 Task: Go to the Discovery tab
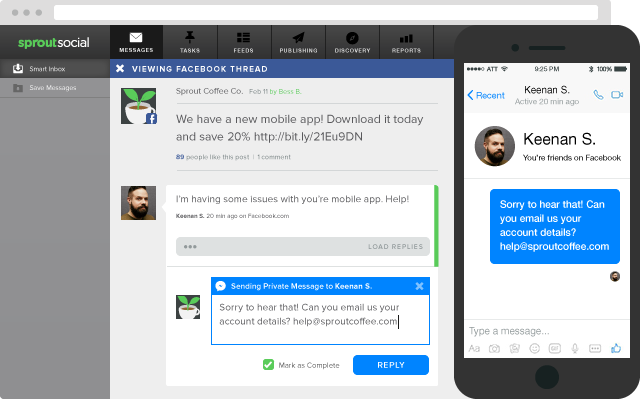352,42
